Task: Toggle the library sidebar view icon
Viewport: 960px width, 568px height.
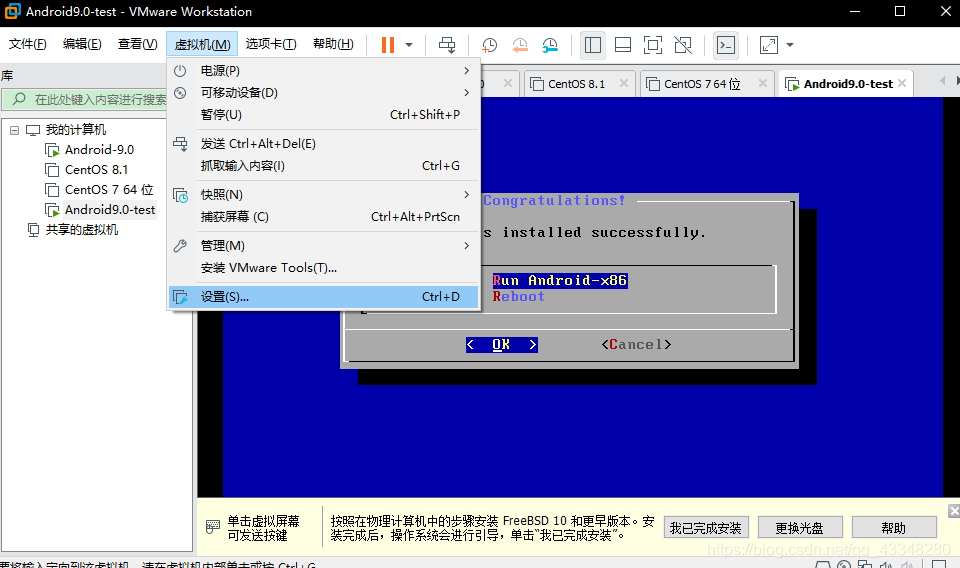Action: pyautogui.click(x=593, y=45)
